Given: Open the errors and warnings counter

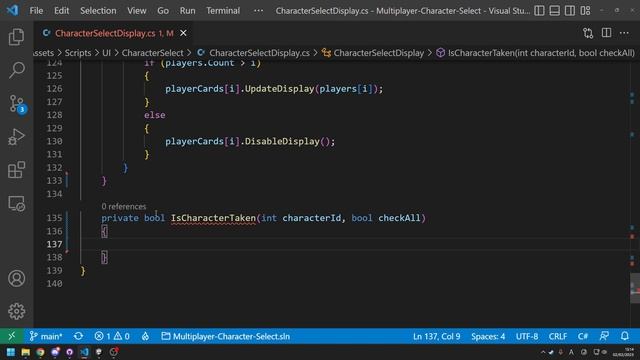Looking at the screenshot, I should tap(112, 336).
